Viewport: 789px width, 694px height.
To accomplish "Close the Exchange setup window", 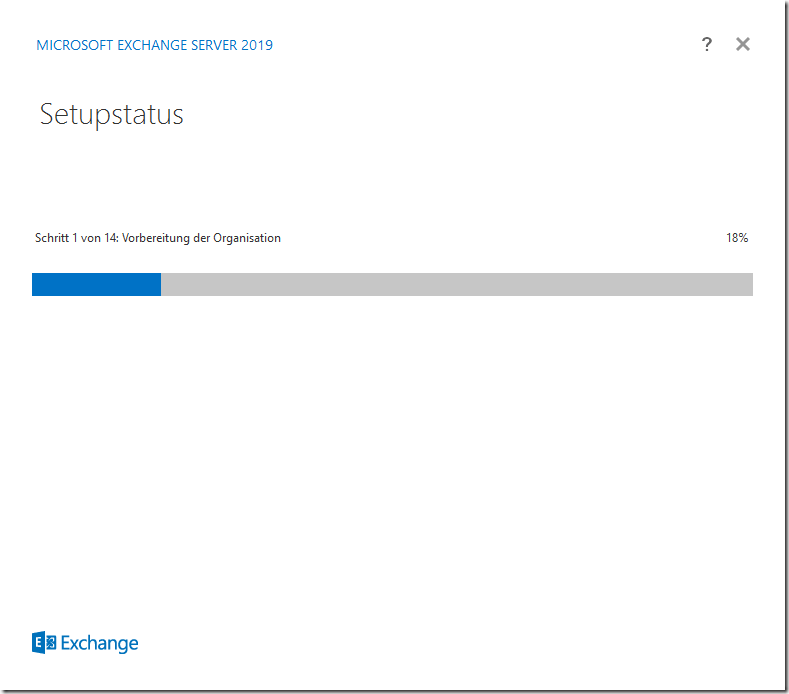I will (x=742, y=44).
